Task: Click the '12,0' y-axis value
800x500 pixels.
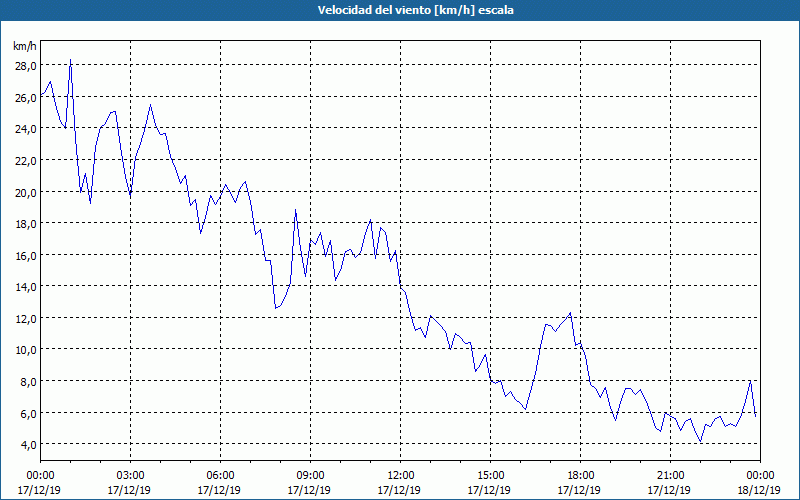Action: 26,319
